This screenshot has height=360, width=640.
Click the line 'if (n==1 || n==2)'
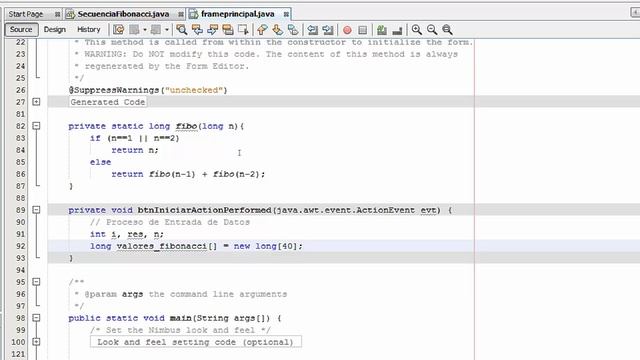135,138
